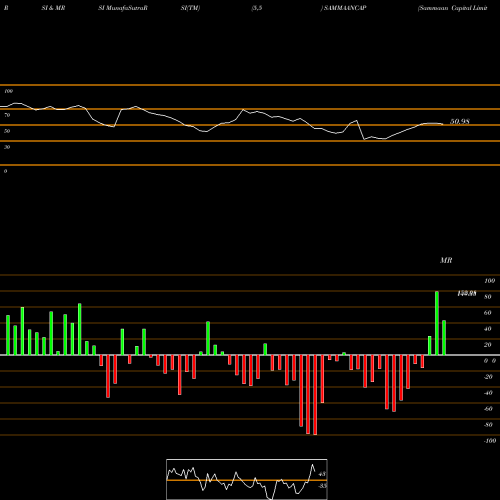Click the 158.98 value beside MR histogram
Screen dimensions: 500x500
(x=467, y=293)
